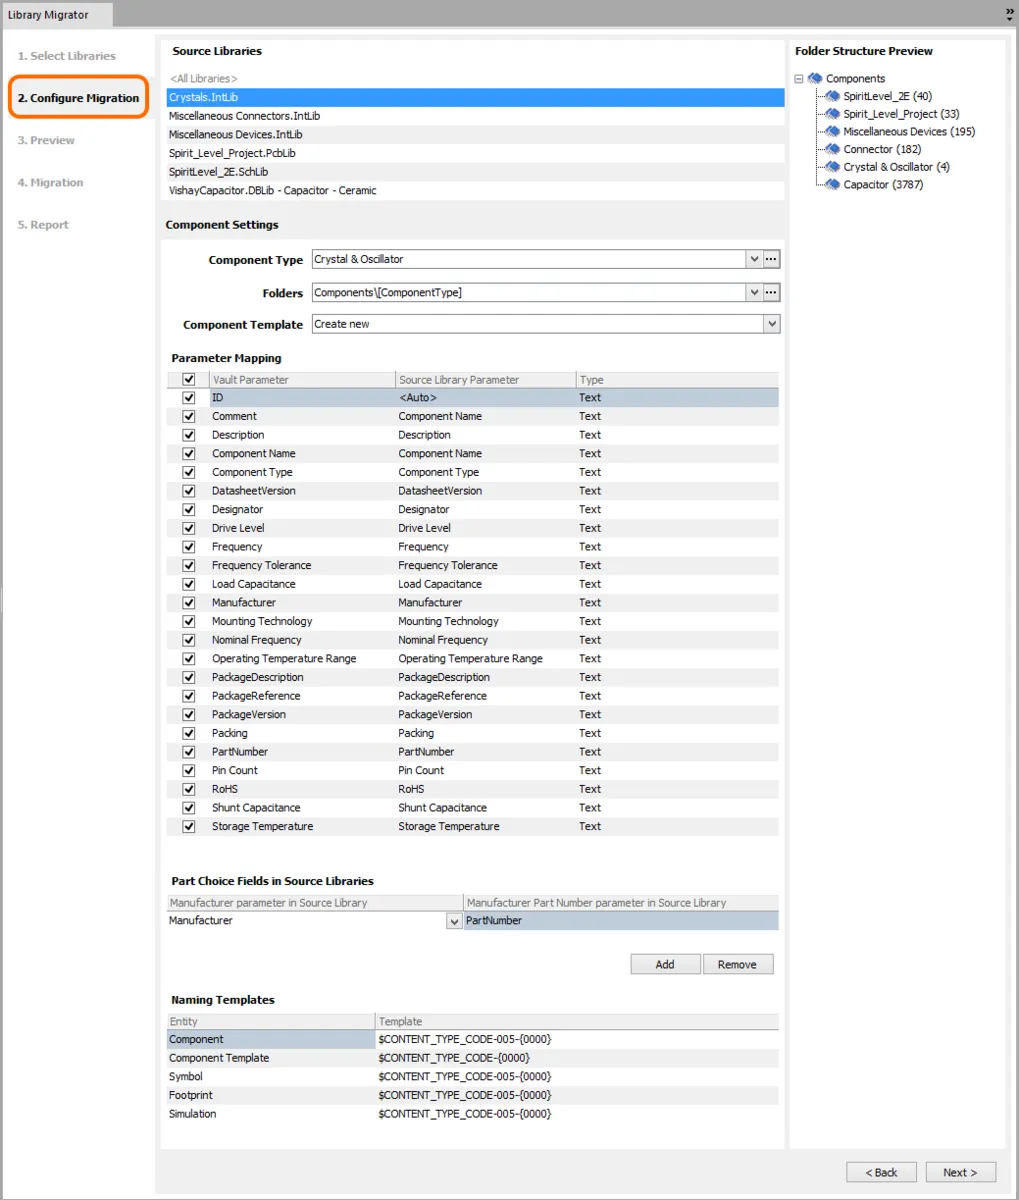Uncheck the Description parameter checkbox
The image size is (1019, 1200).
coord(188,435)
